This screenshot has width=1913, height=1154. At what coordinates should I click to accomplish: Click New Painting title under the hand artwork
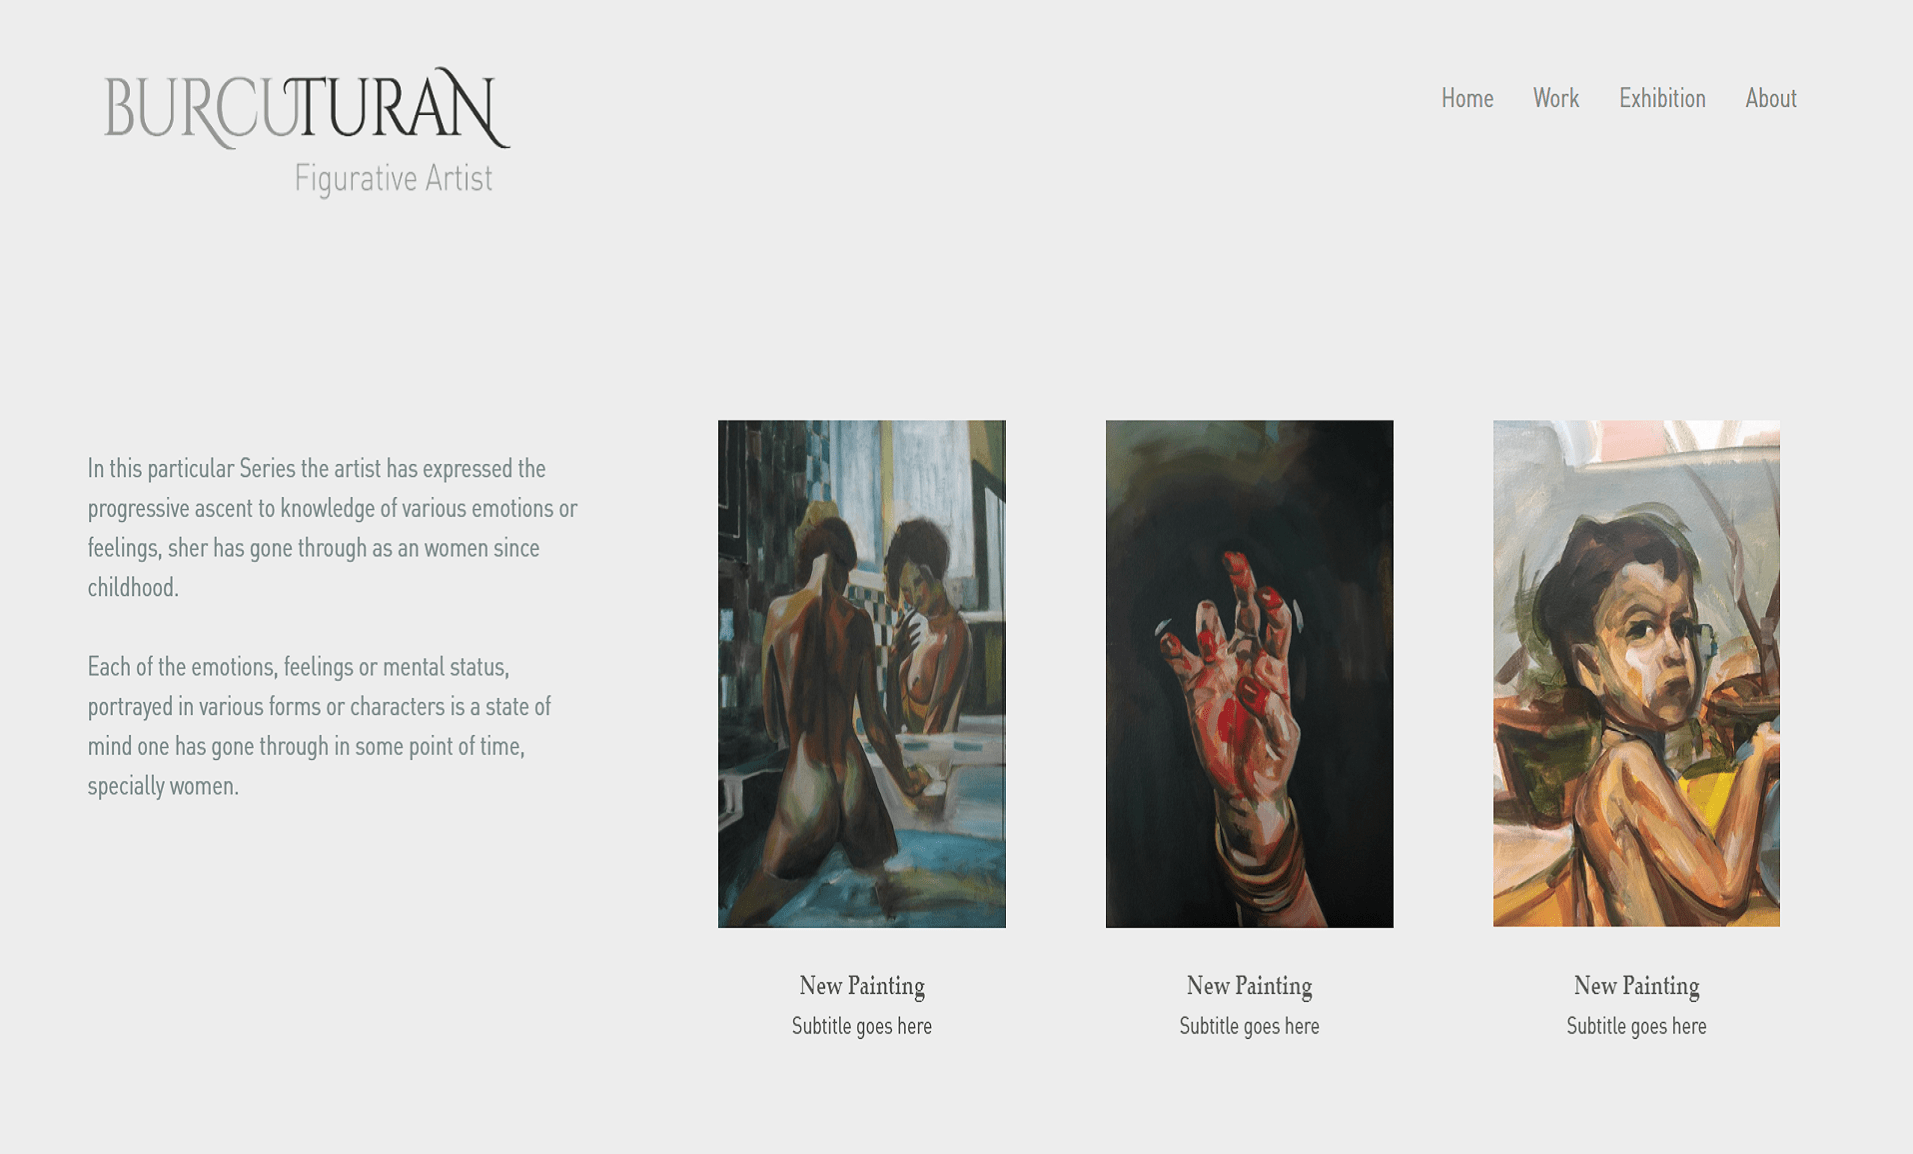[1249, 986]
